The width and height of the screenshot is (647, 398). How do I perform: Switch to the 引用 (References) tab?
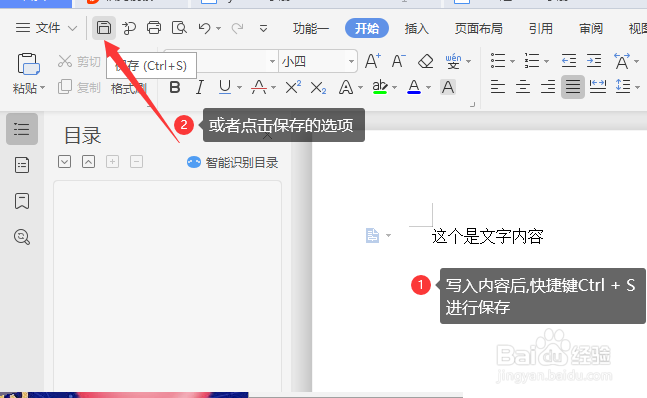tap(541, 28)
